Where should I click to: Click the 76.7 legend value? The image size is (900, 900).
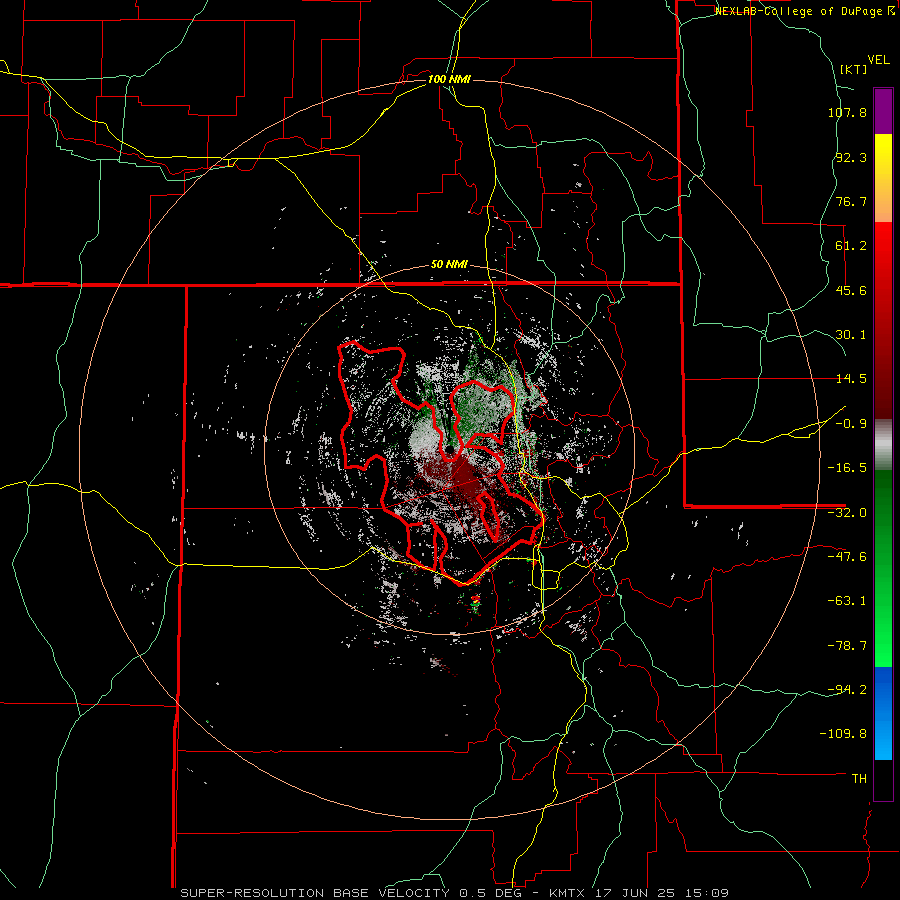click(851, 201)
